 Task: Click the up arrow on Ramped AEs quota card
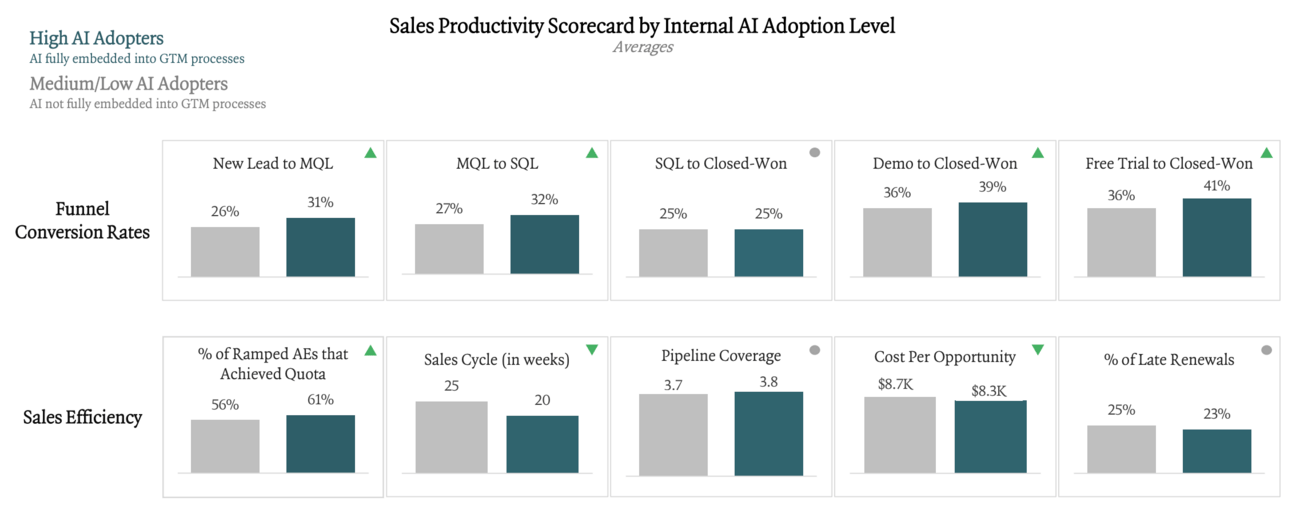tap(371, 350)
